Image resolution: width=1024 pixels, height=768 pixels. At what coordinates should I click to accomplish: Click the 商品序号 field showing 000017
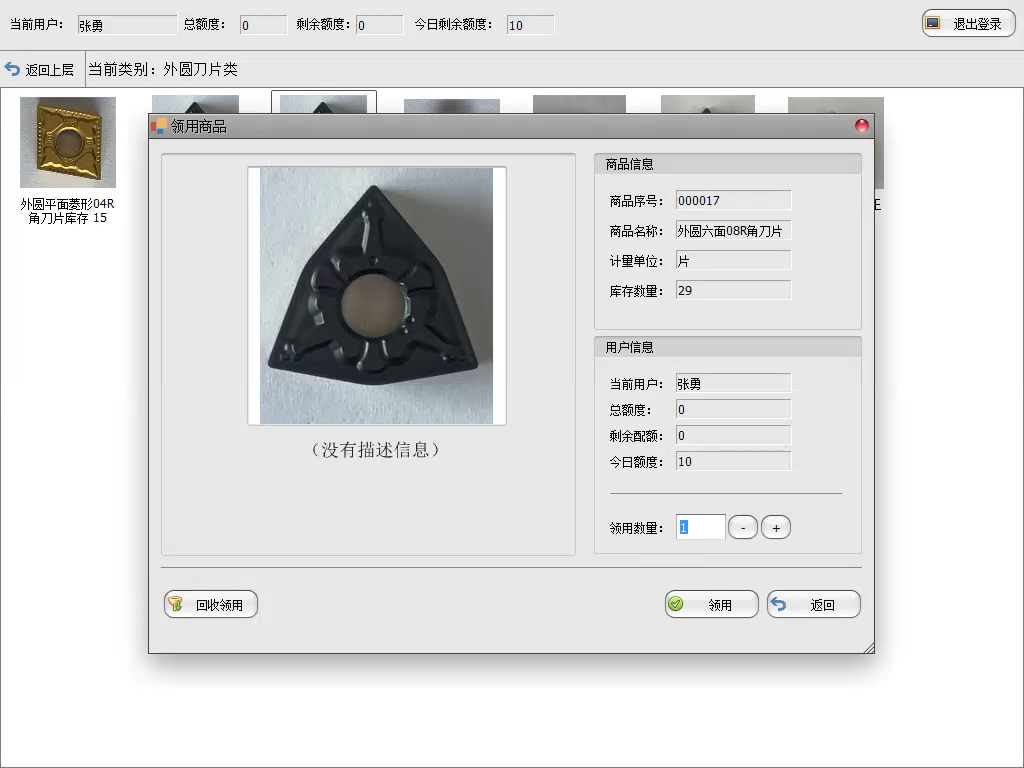point(733,200)
